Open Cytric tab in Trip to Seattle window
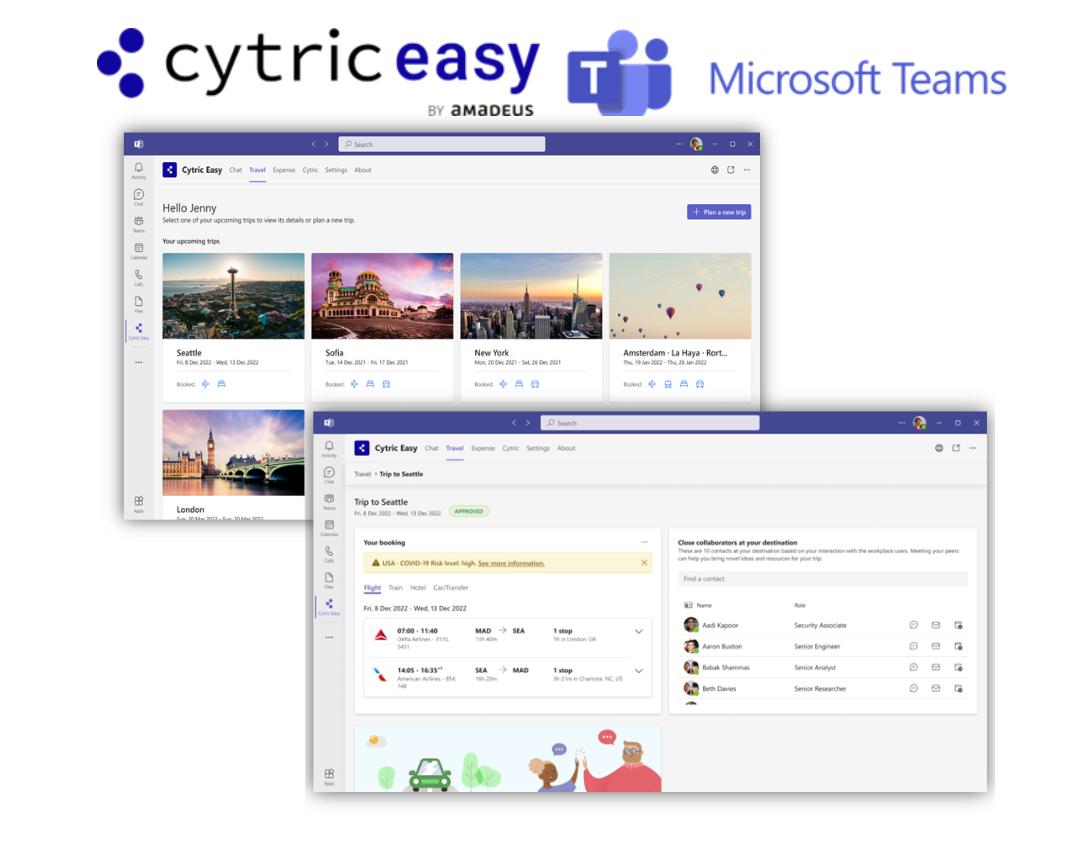 [x=510, y=448]
